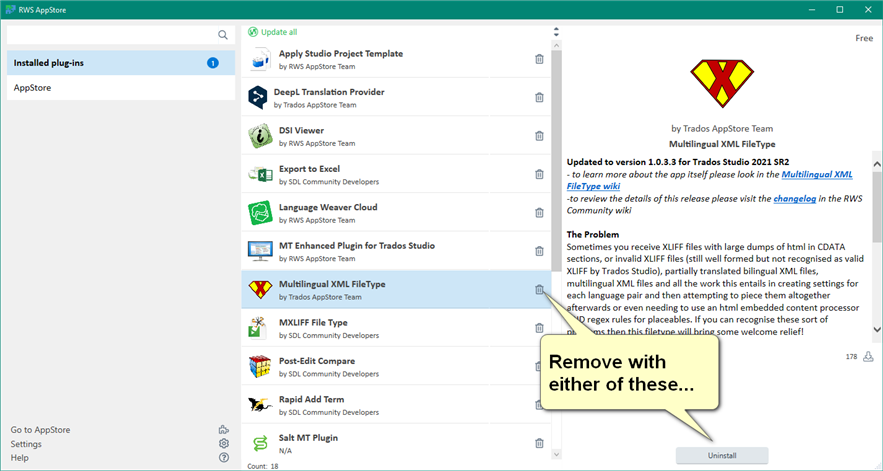Screen dimensions: 883x471
Task: Click trash icon for DeepL Translation Provider
Action: [539, 97]
